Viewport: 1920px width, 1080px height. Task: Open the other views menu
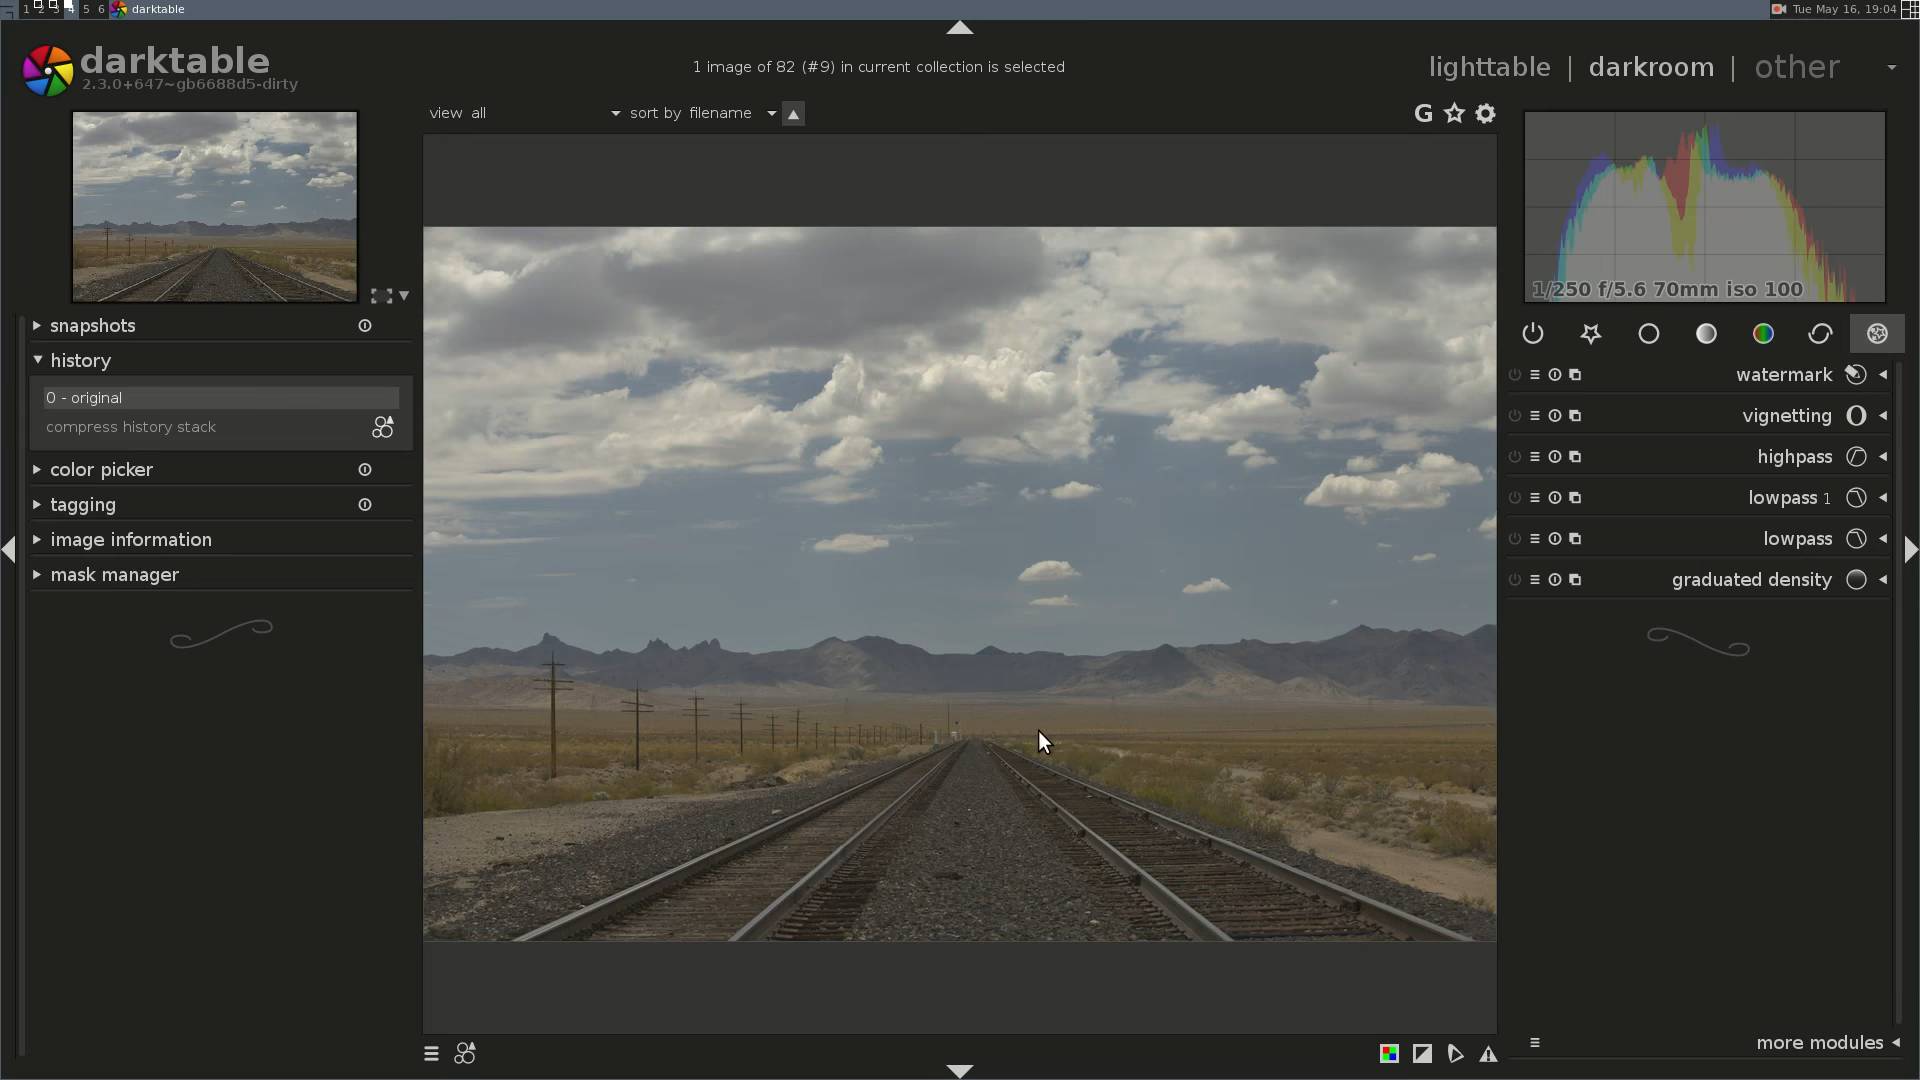1797,67
